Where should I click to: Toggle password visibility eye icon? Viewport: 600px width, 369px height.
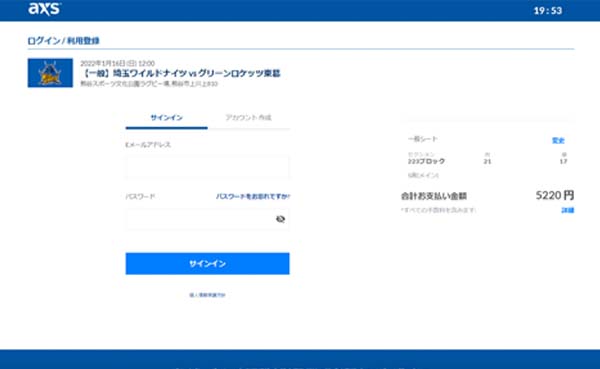280,219
